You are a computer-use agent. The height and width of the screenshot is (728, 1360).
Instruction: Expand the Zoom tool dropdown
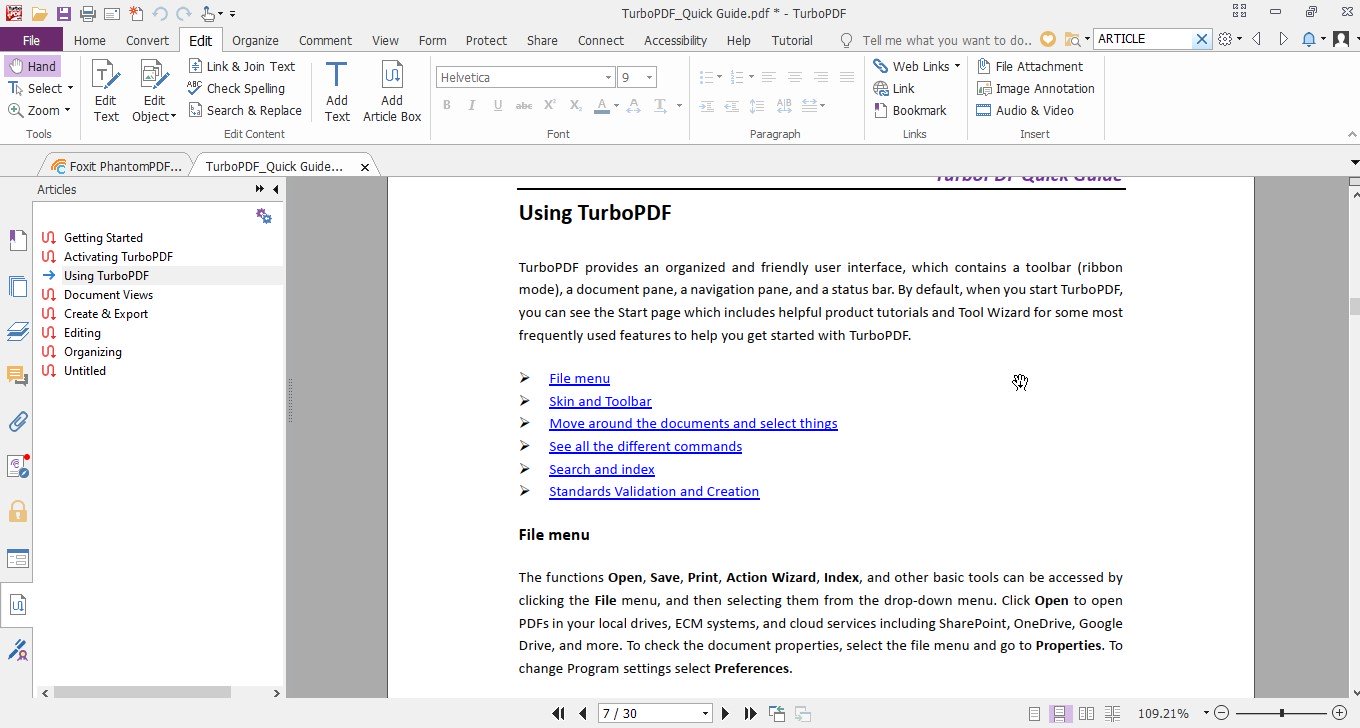click(x=68, y=110)
